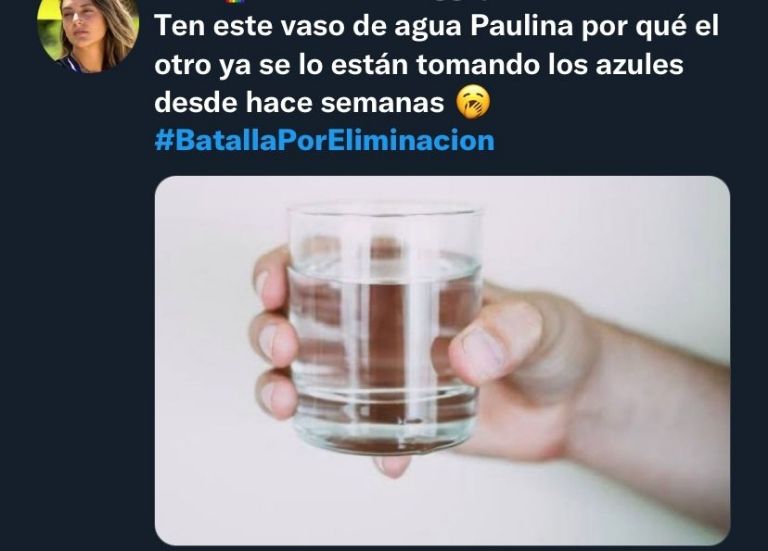Click the second line starting 'otro ya se'

419,64
